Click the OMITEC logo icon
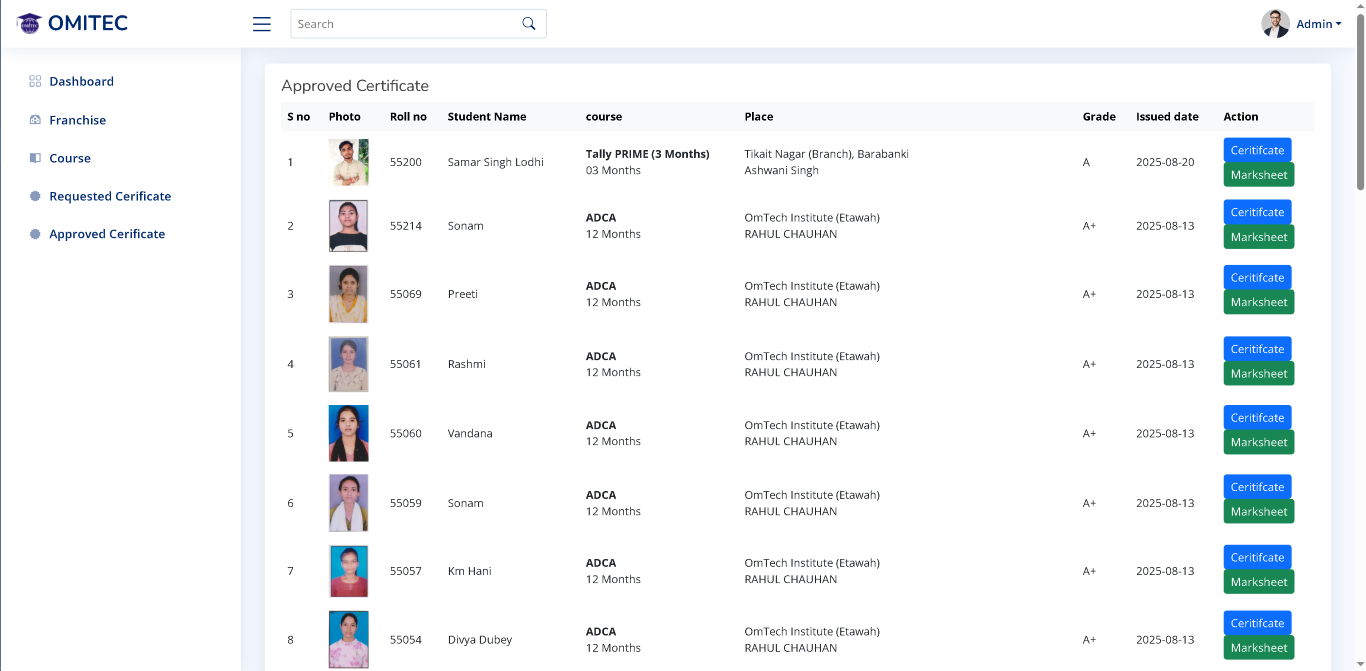 (29, 23)
